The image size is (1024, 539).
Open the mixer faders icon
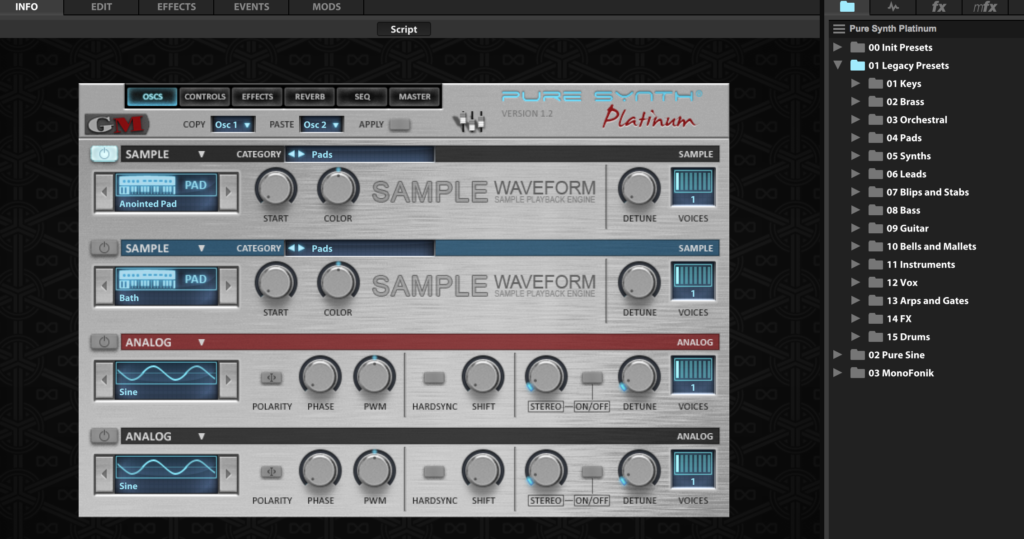[x=469, y=122]
